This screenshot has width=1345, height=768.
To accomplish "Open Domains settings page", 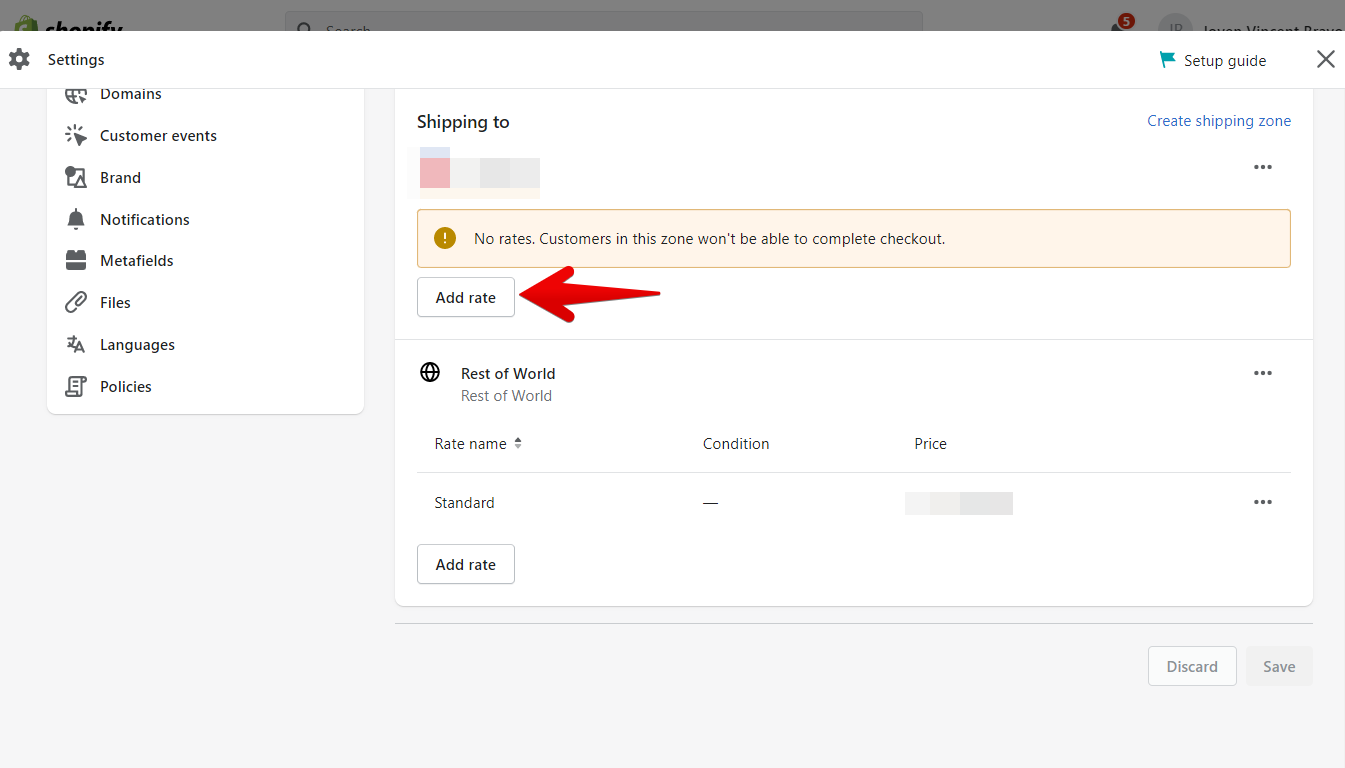I will (x=130, y=94).
